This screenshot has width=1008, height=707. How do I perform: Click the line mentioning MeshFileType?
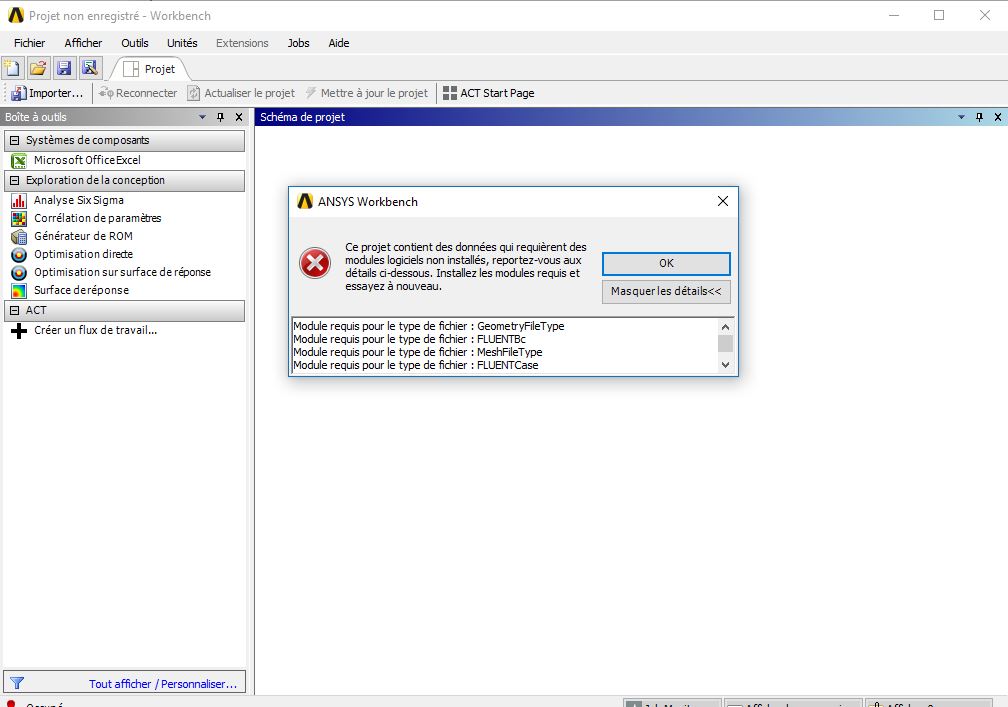click(418, 352)
